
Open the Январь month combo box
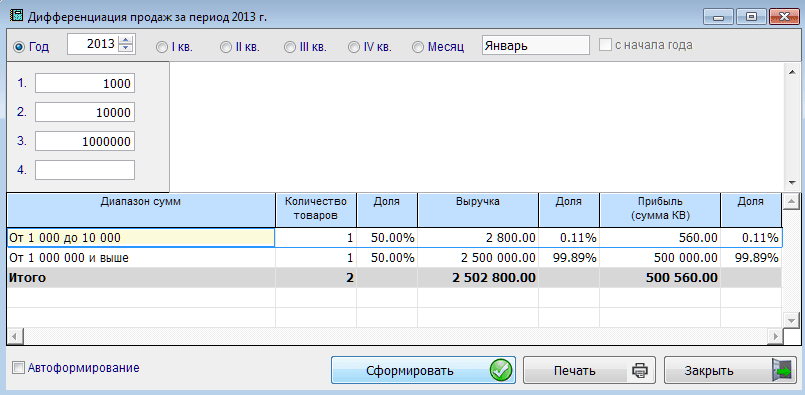pyautogui.click(x=535, y=45)
